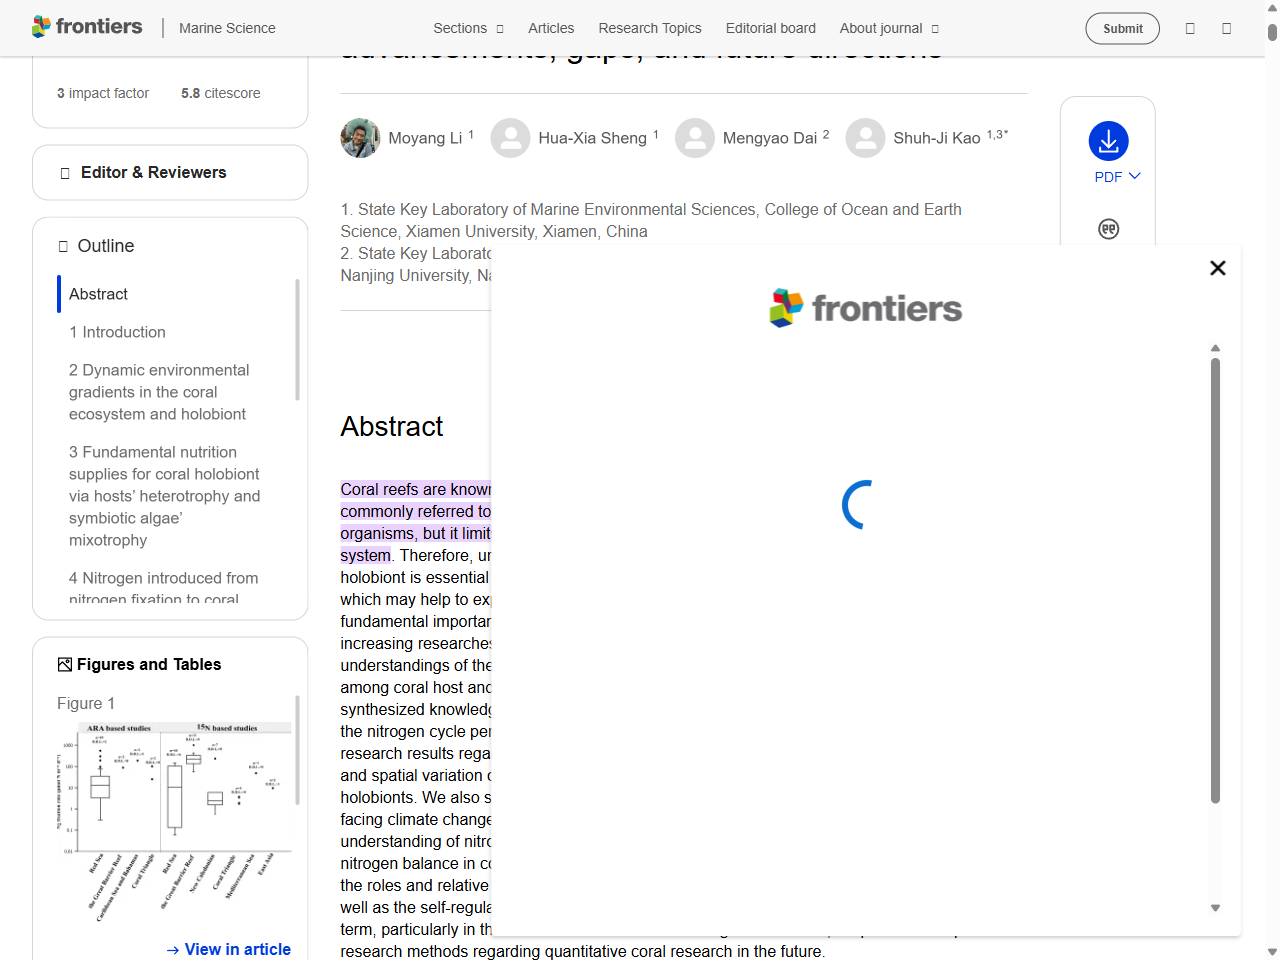Viewport: 1280px width, 960px height.
Task: Click the Editor & Reviewers icon
Action: pyautogui.click(x=63, y=171)
